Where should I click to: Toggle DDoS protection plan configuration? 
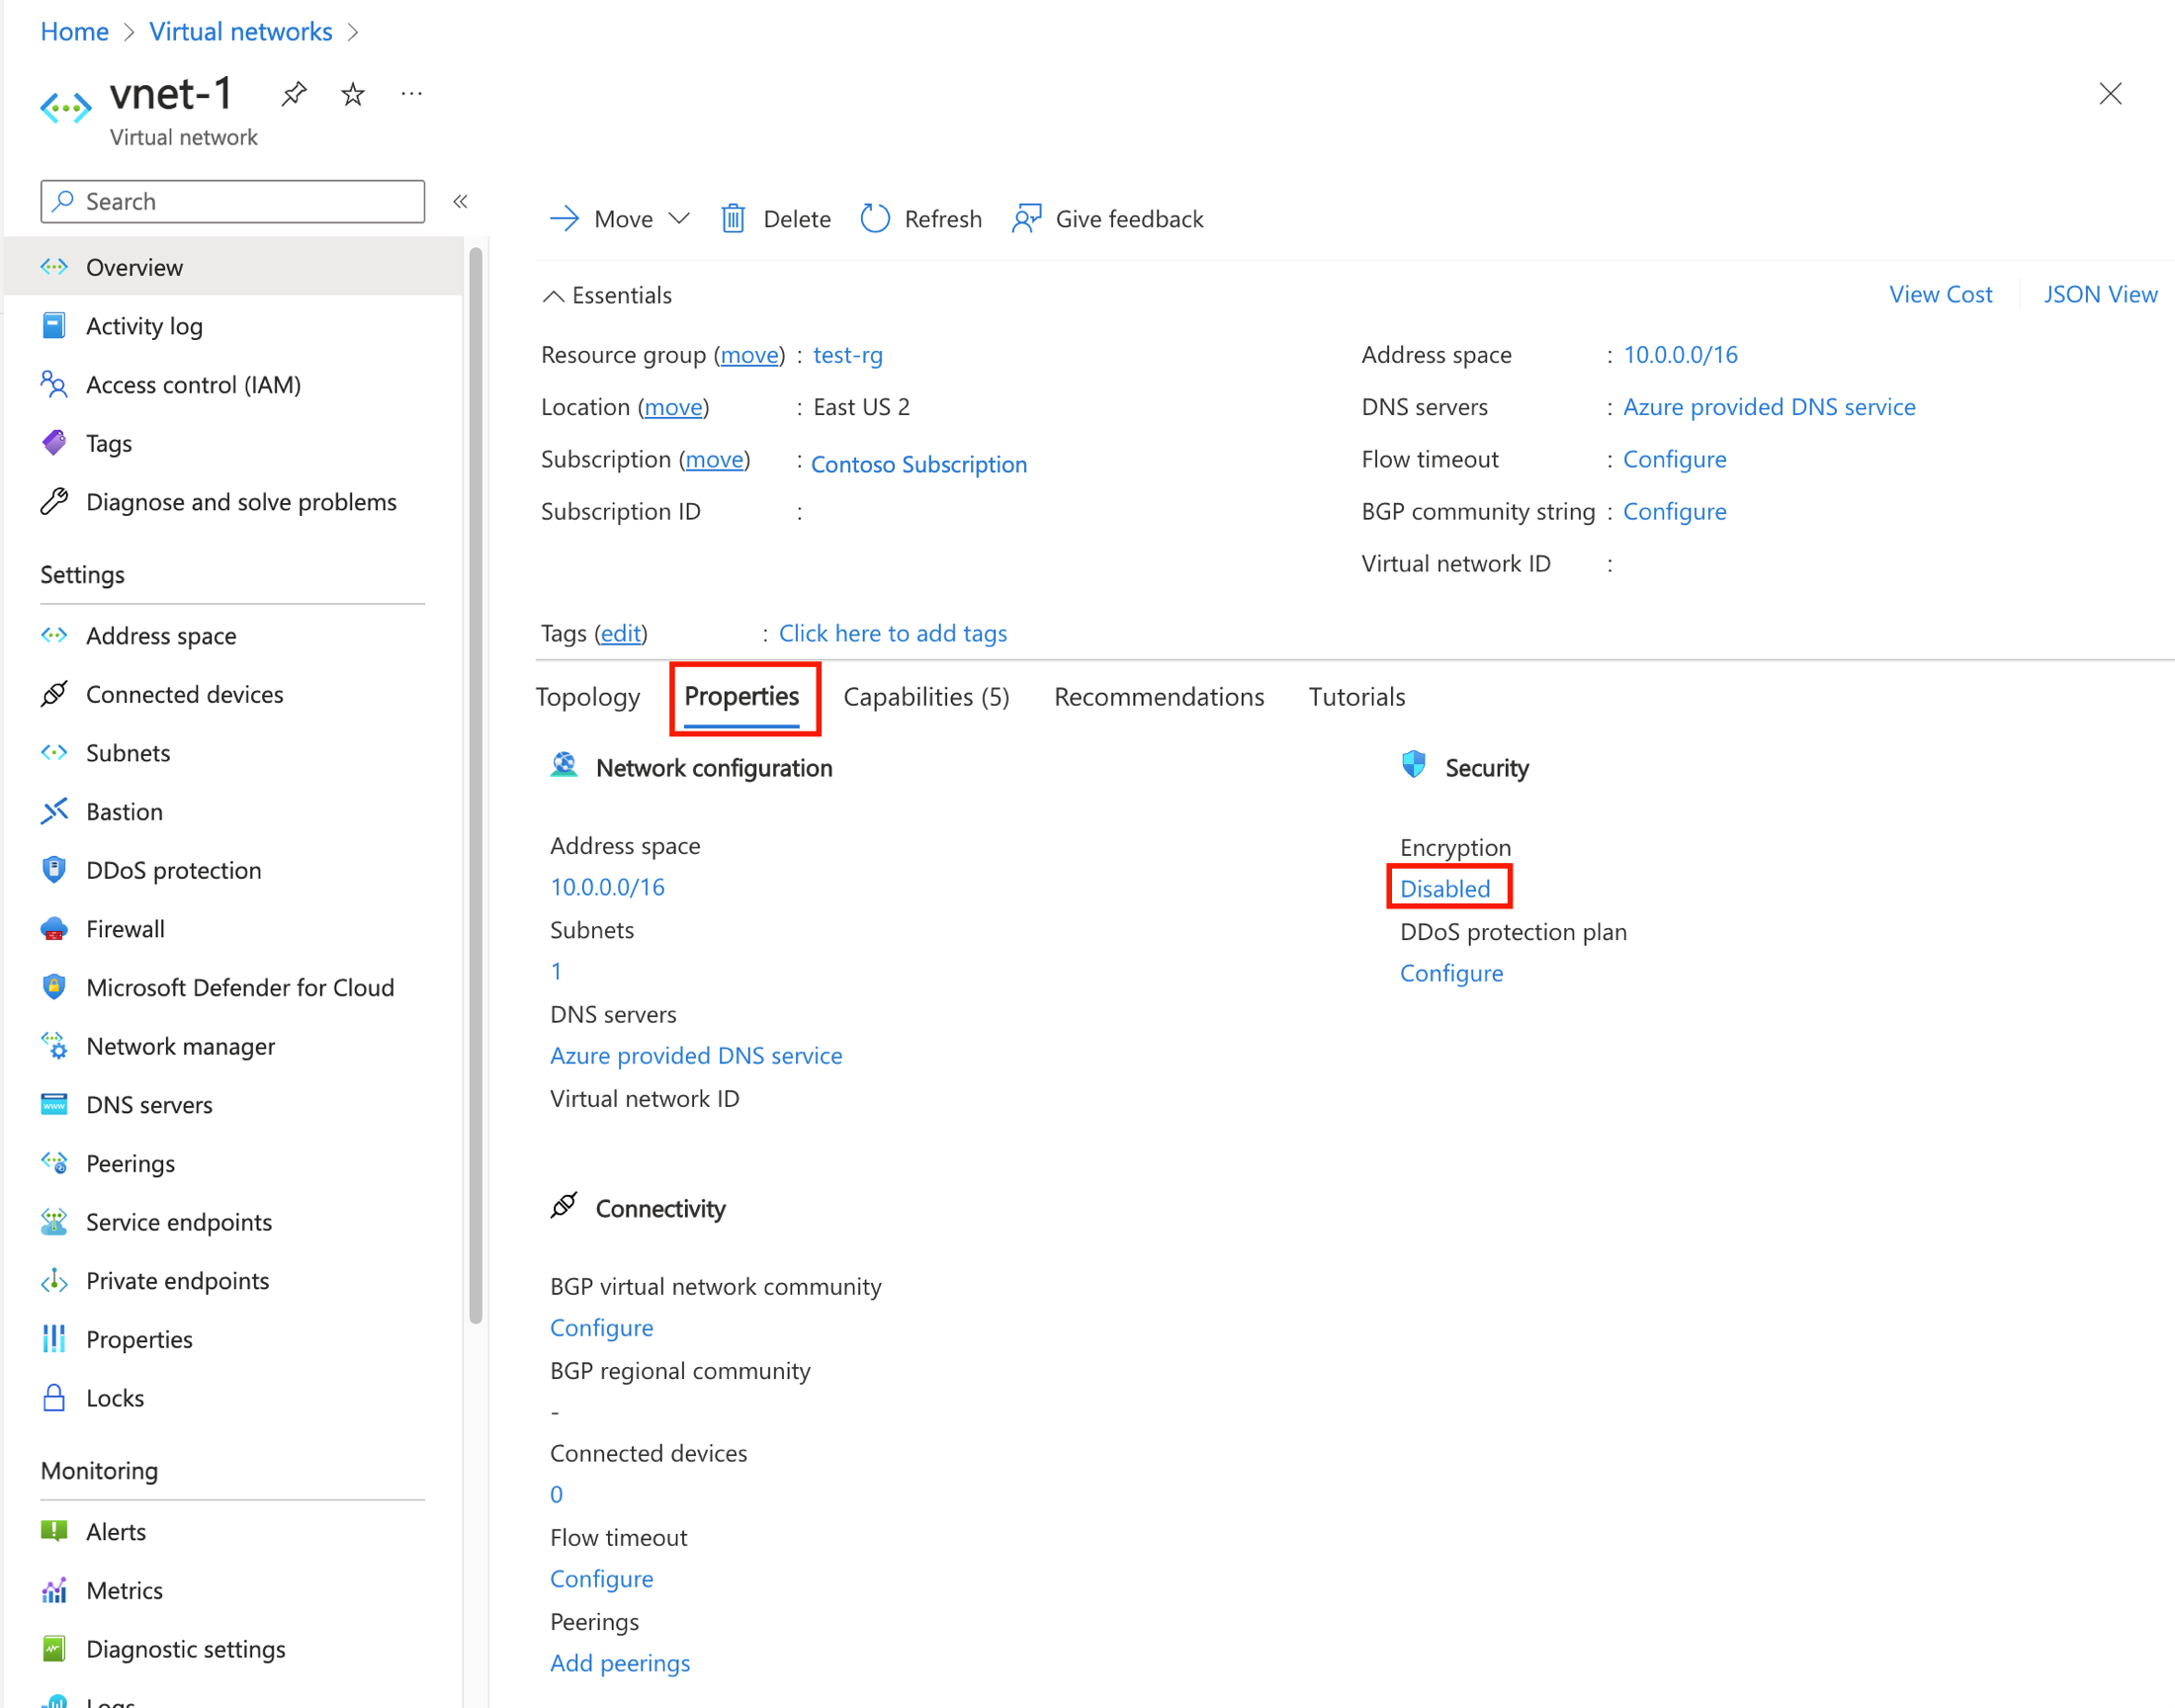[1453, 973]
